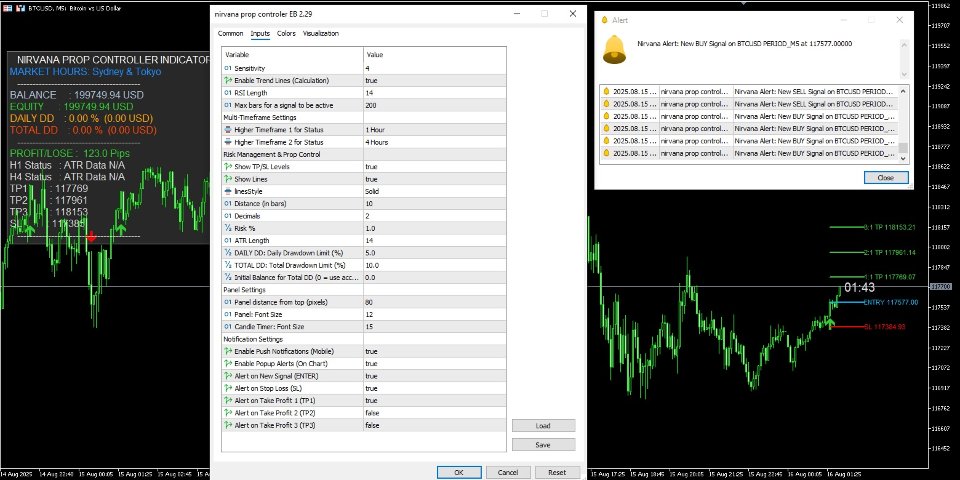The height and width of the screenshot is (480, 960).
Task: Click the ENTRY 117577.00 label on chart
Action: pyautogui.click(x=890, y=302)
